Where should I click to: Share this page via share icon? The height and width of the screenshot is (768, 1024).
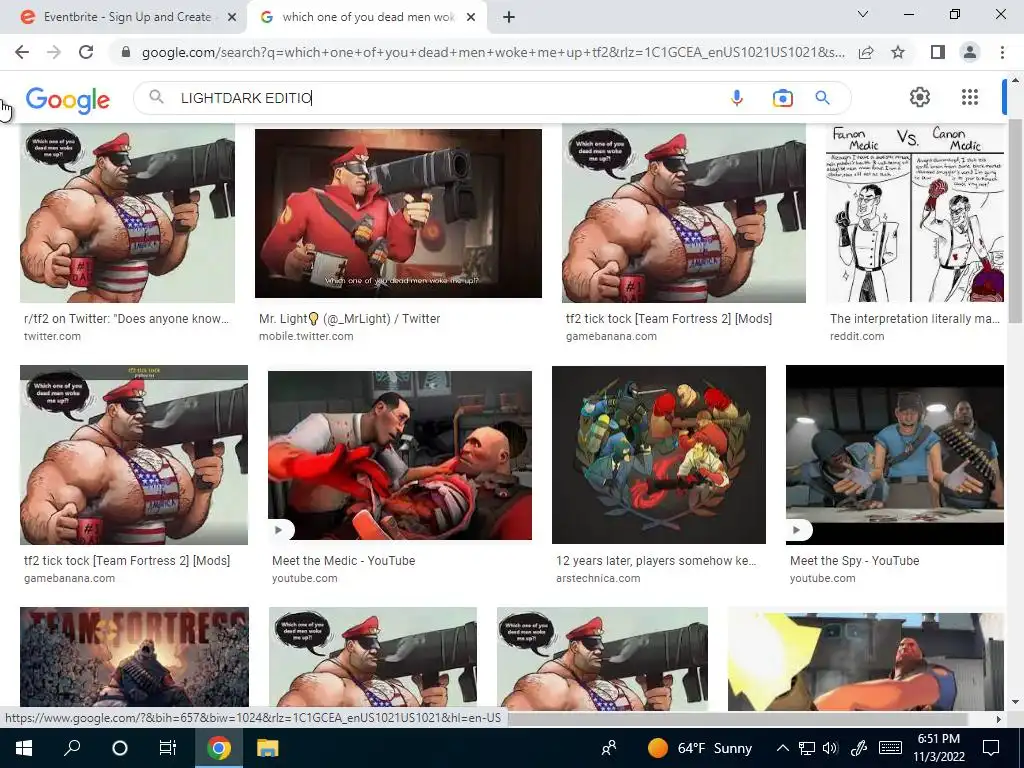pos(866,52)
